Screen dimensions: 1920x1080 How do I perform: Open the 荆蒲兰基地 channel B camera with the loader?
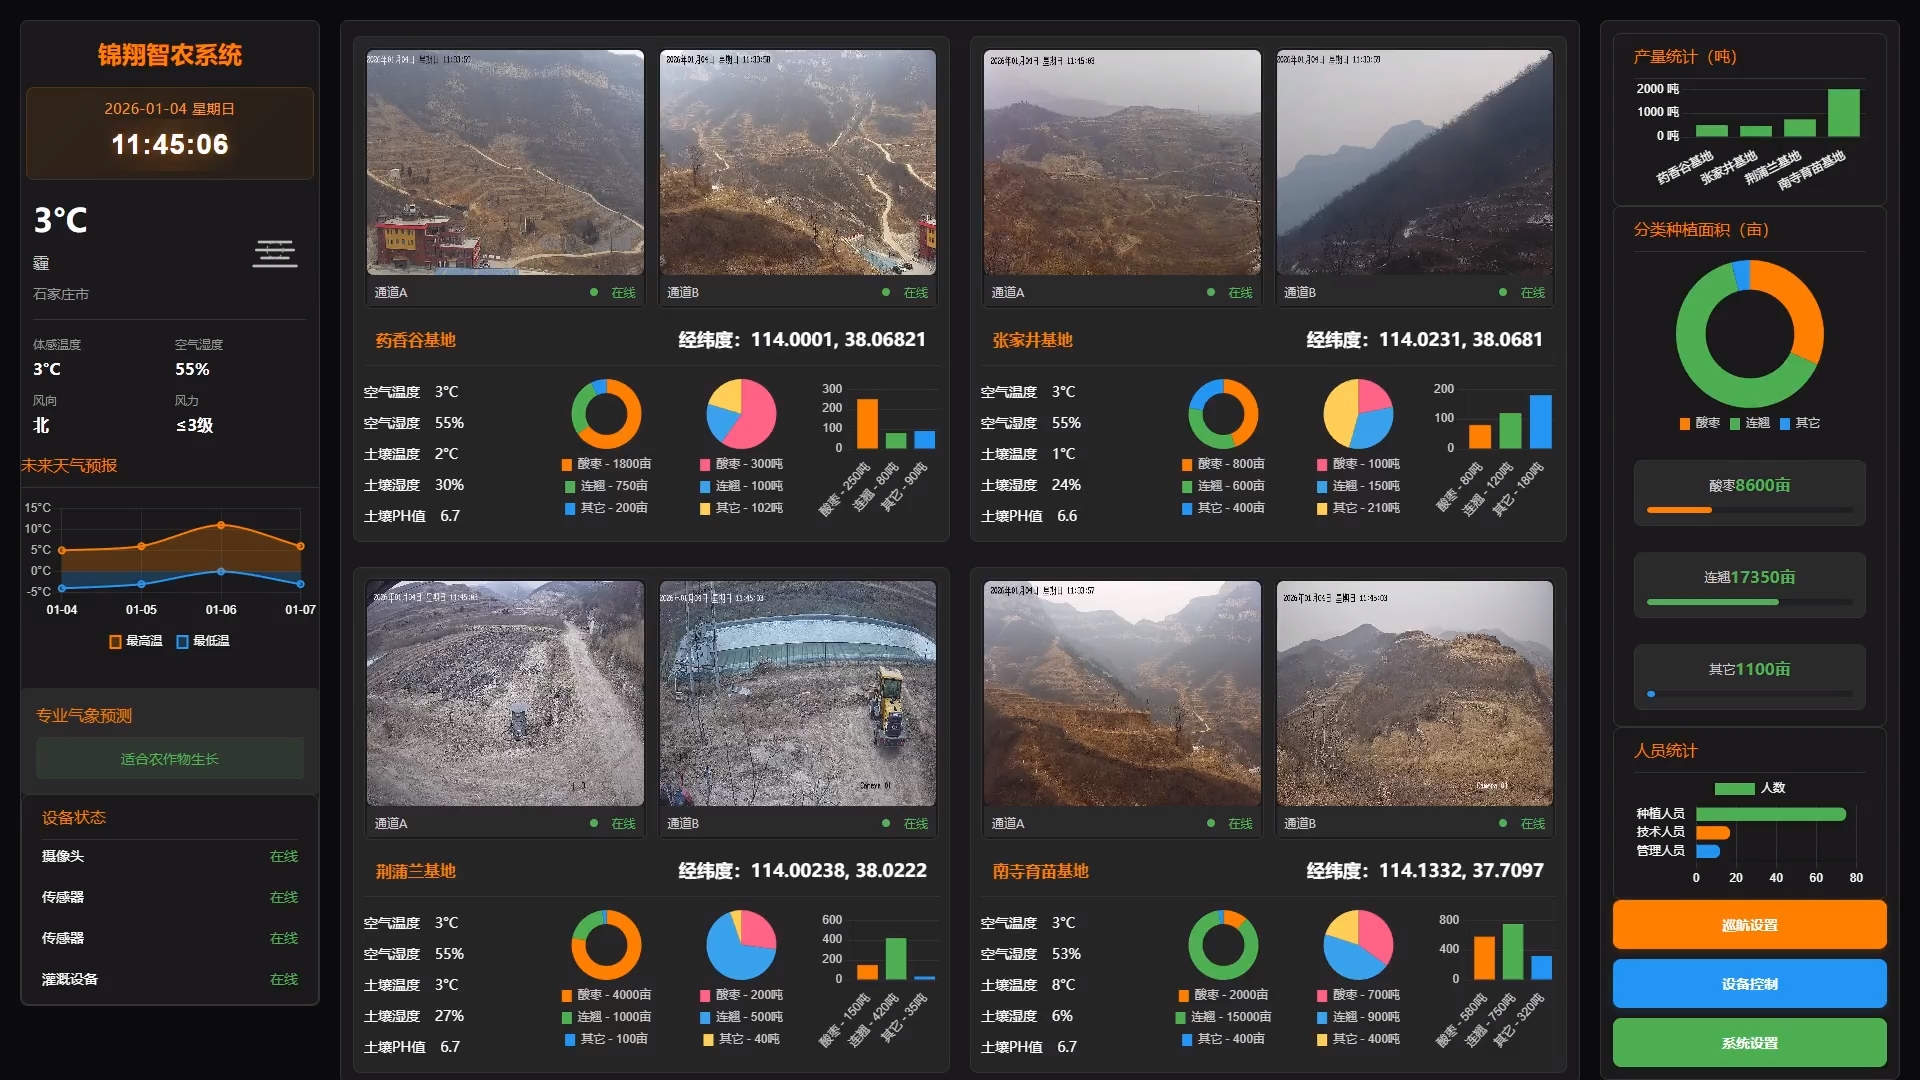(x=797, y=694)
